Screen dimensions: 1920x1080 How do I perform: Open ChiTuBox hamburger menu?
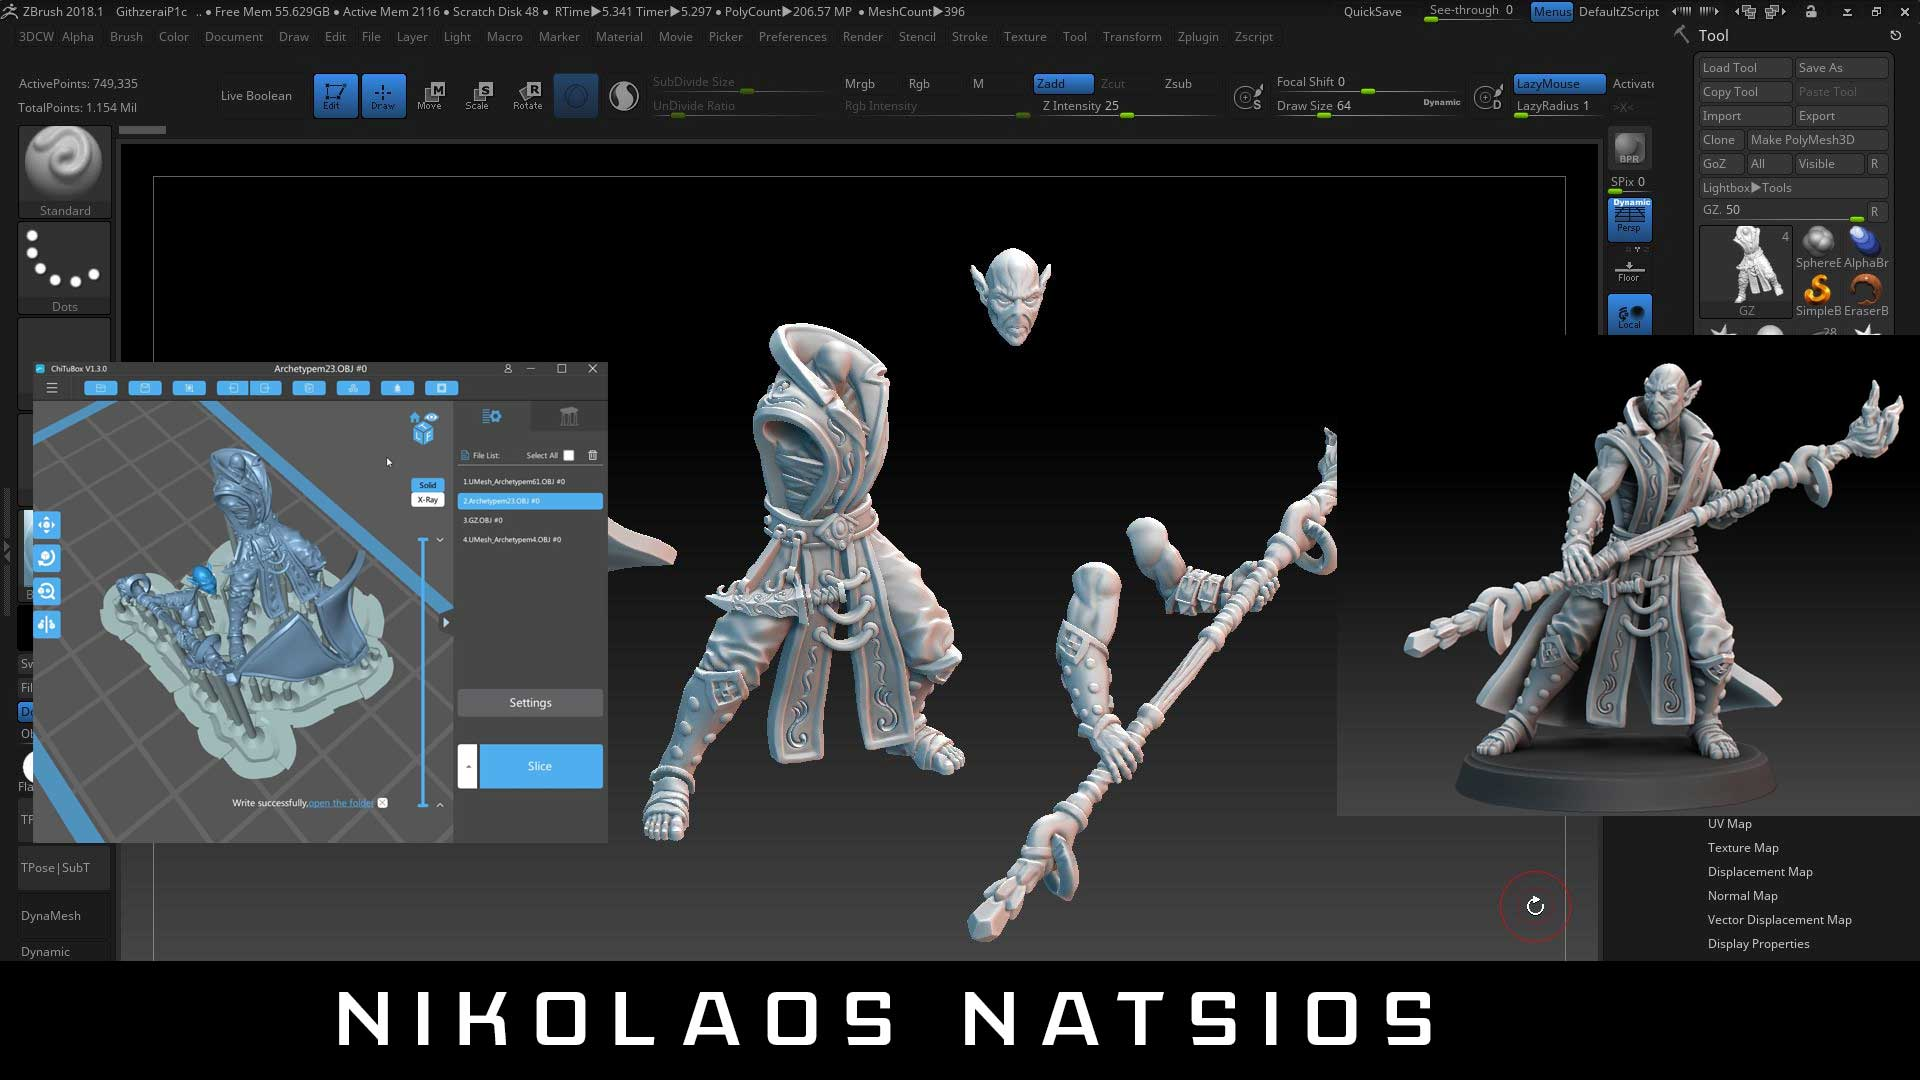point(52,388)
